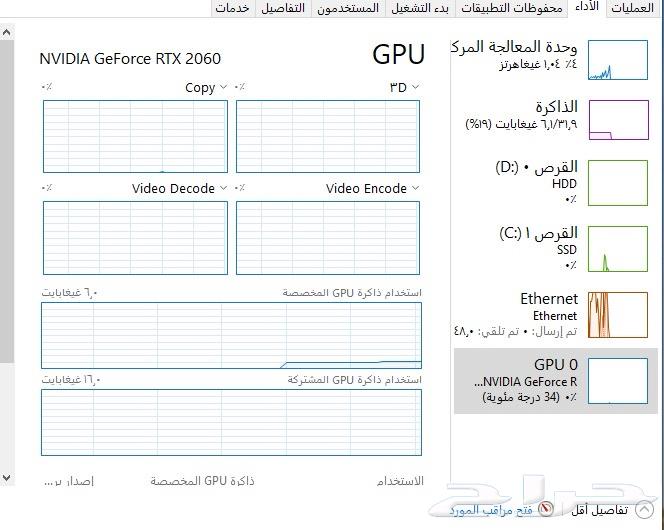664x530 pixels.
Task: Select the CPU وحدة المعالجة entry
Action: [x=556, y=59]
